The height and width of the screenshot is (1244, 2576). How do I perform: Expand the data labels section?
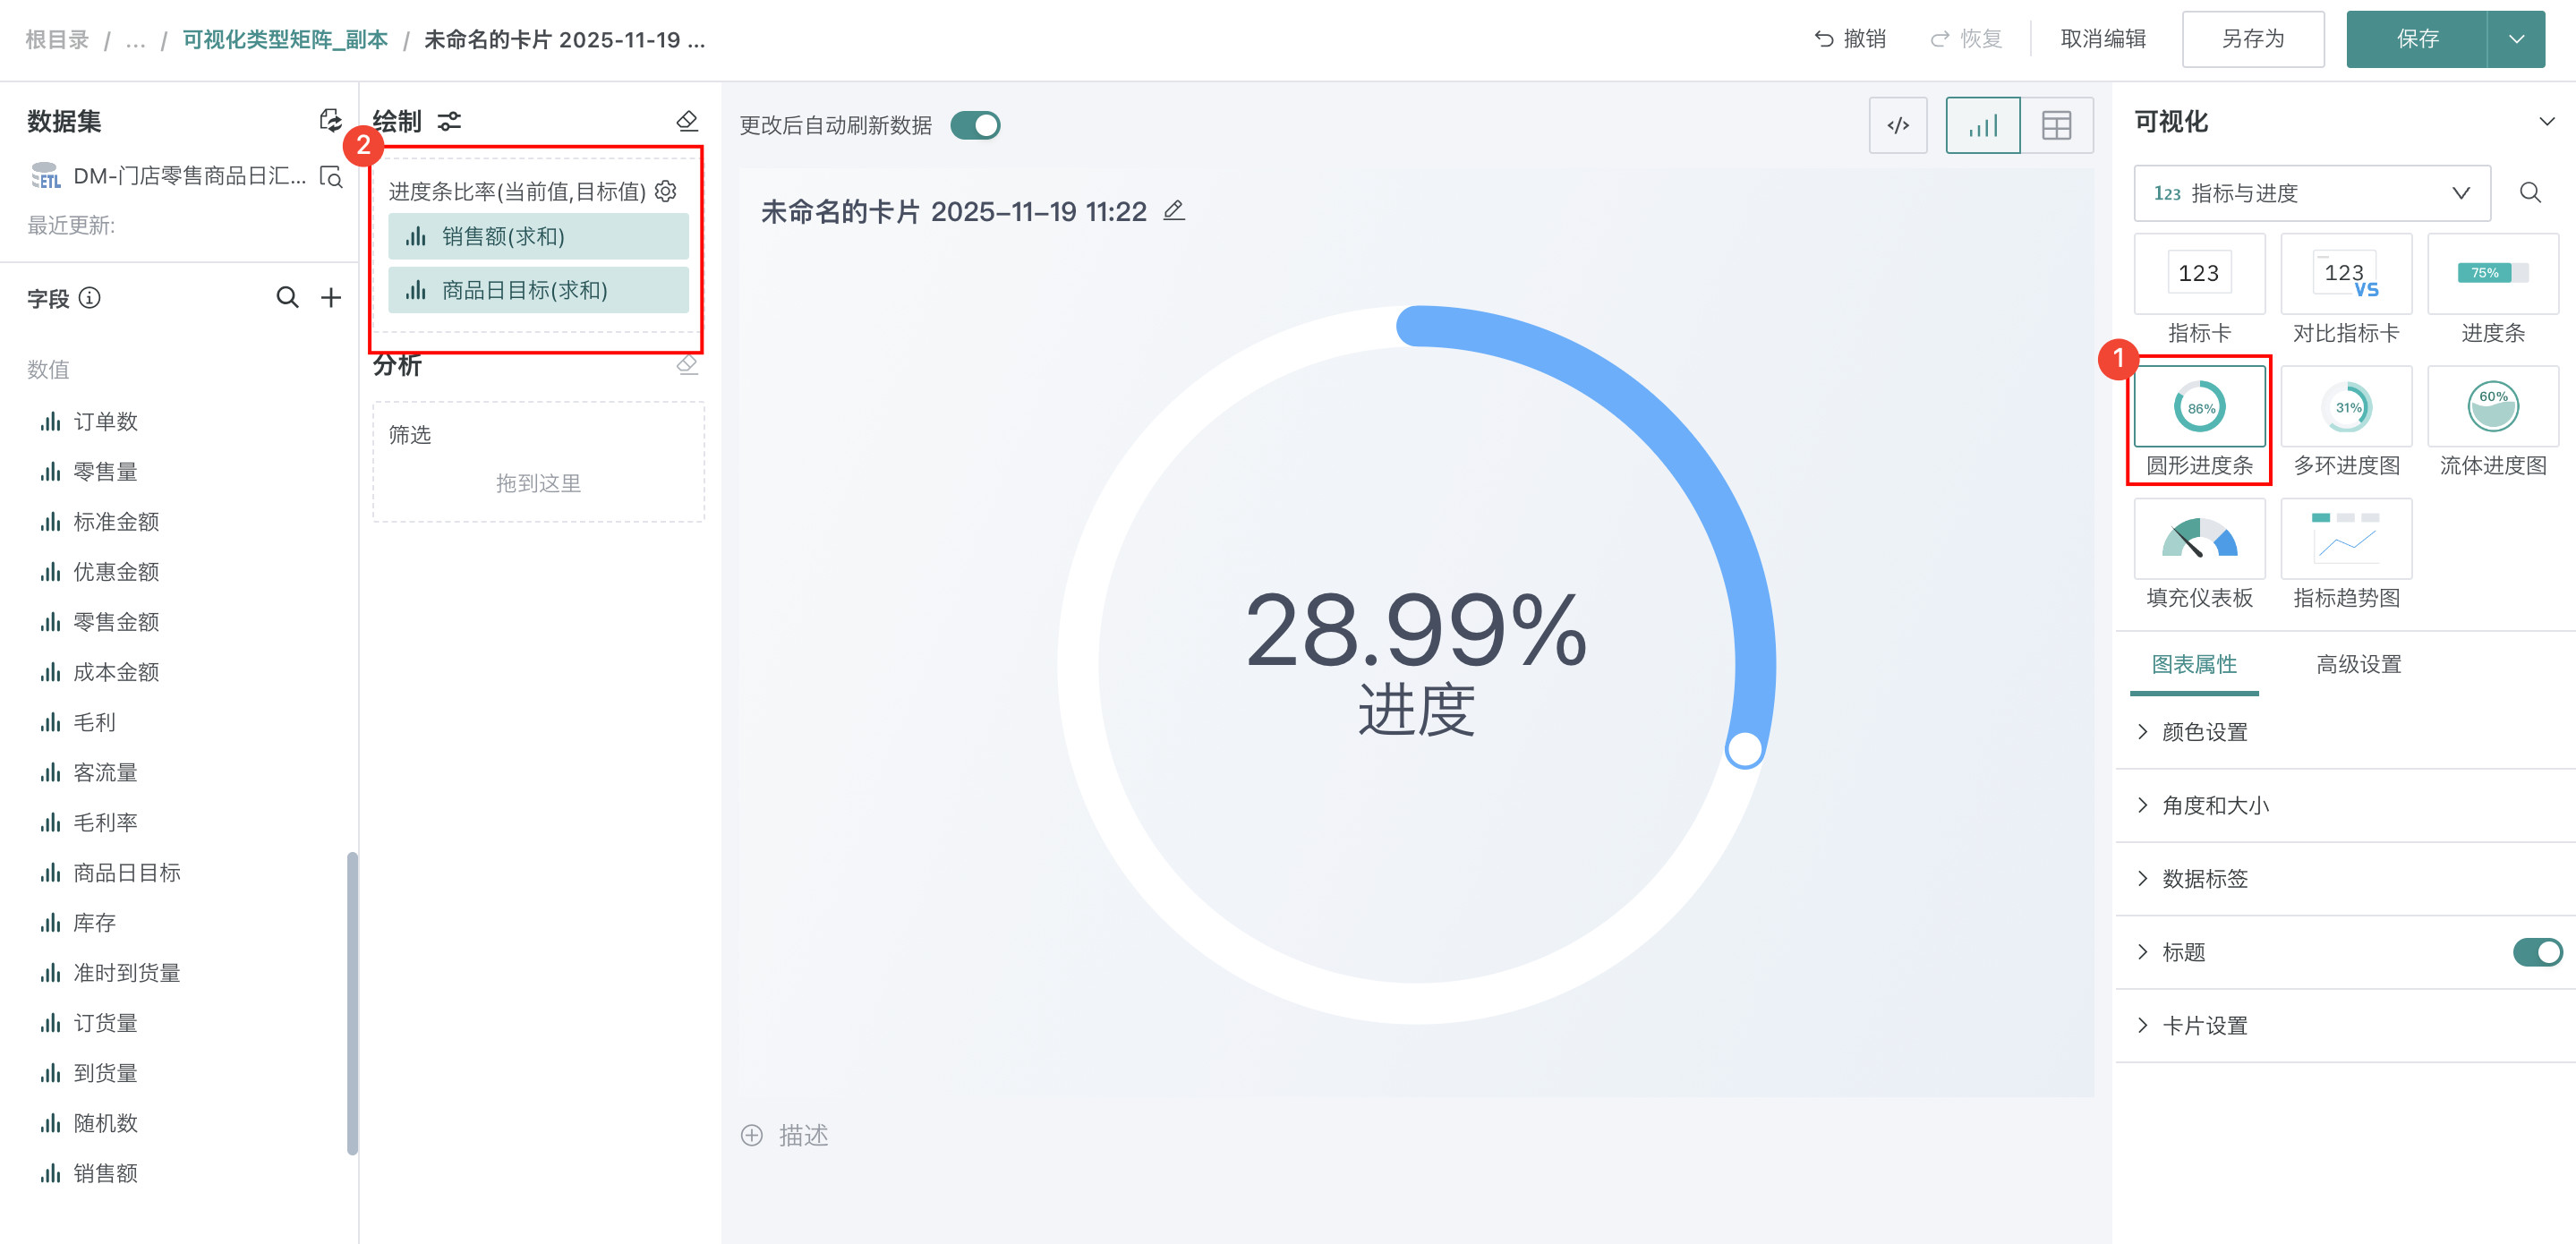(2204, 879)
